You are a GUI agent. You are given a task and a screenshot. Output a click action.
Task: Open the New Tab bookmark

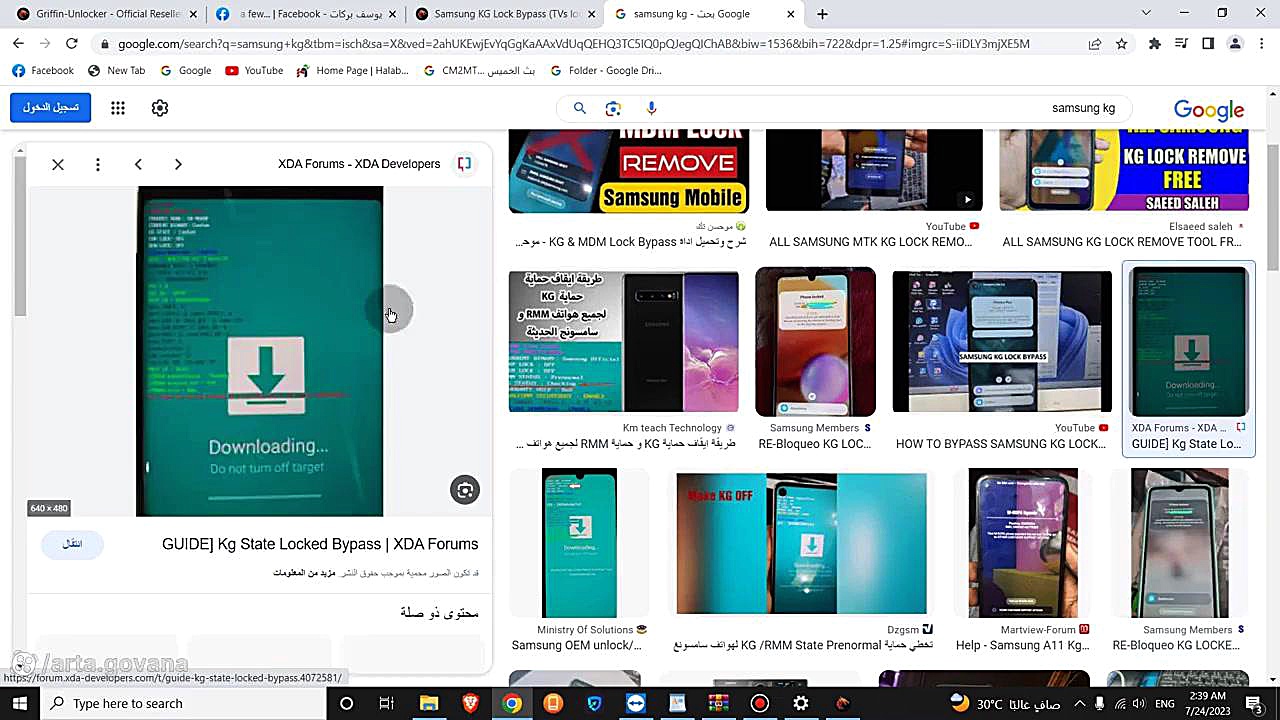click(x=116, y=71)
